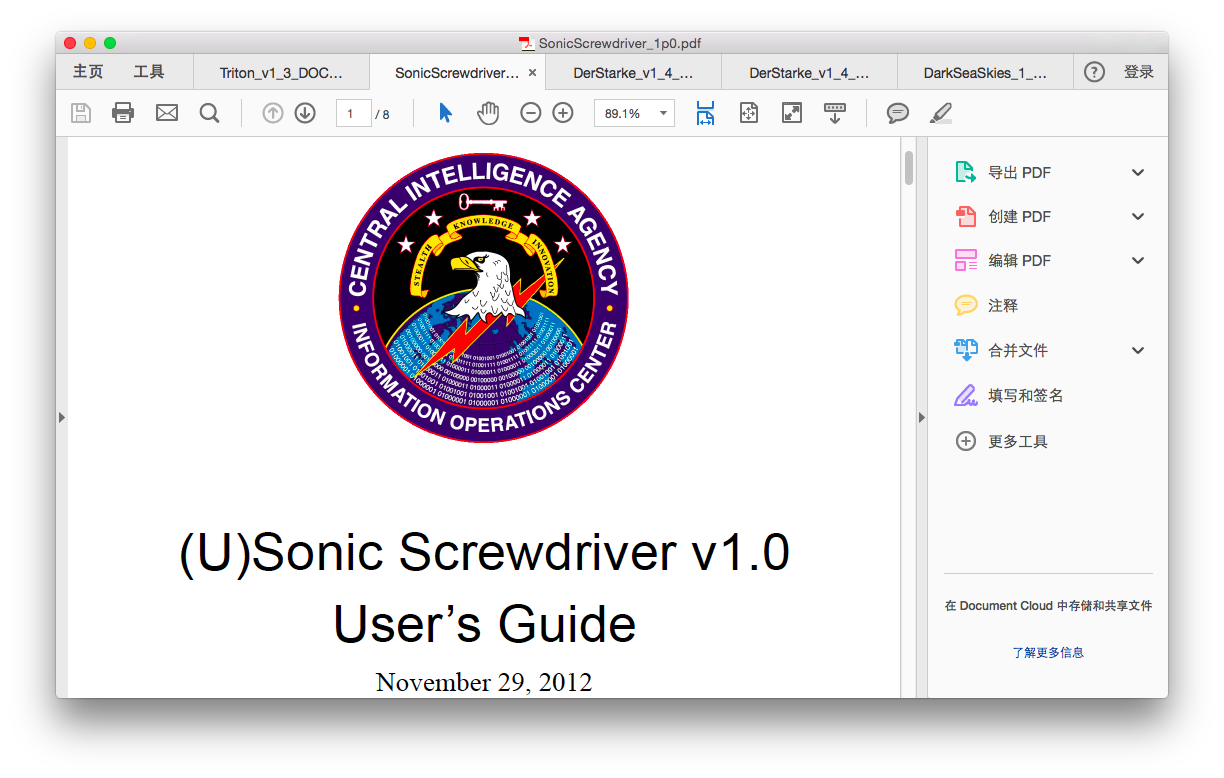Go to previous page arrow
The image size is (1224, 778).
tap(273, 113)
